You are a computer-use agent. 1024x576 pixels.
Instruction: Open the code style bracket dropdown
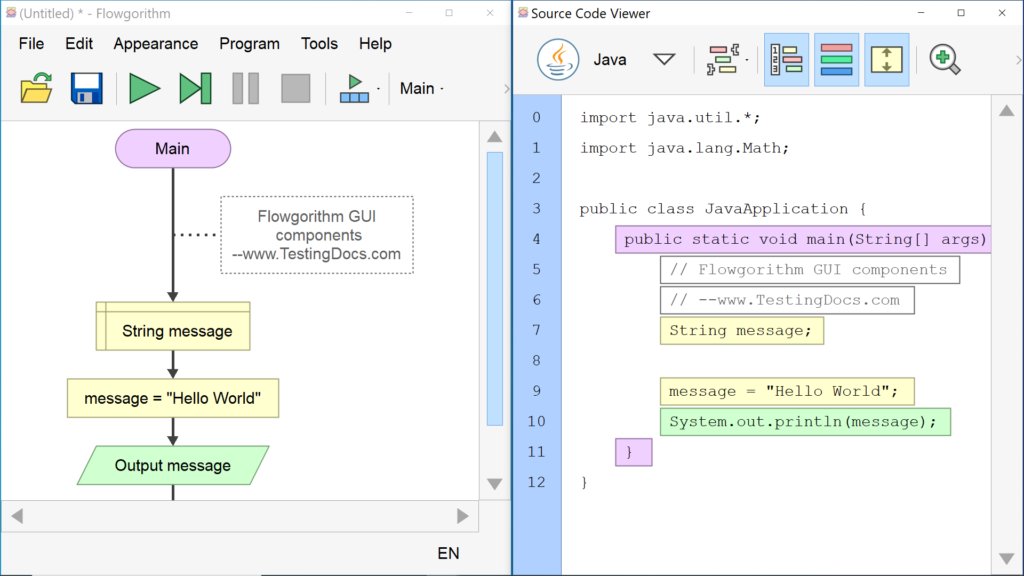727,60
